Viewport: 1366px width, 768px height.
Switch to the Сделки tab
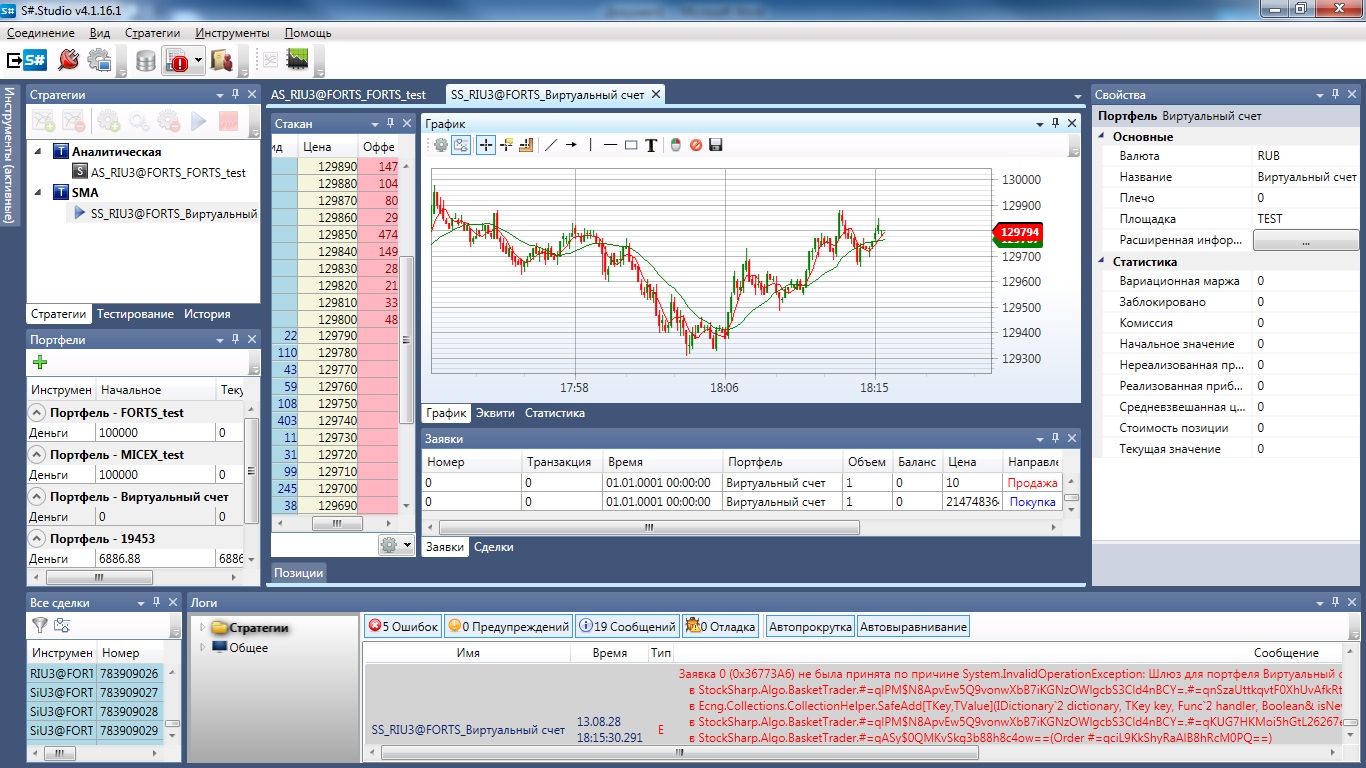click(x=494, y=547)
